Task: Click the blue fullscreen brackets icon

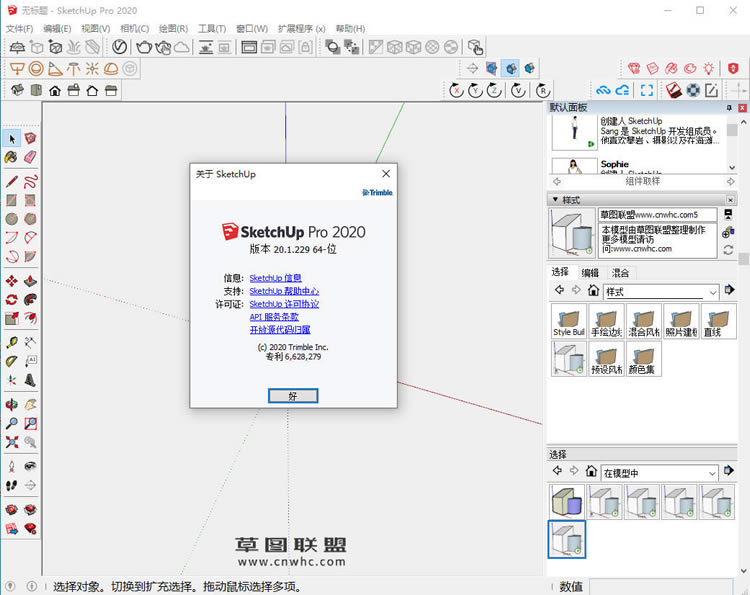Action: (647, 90)
